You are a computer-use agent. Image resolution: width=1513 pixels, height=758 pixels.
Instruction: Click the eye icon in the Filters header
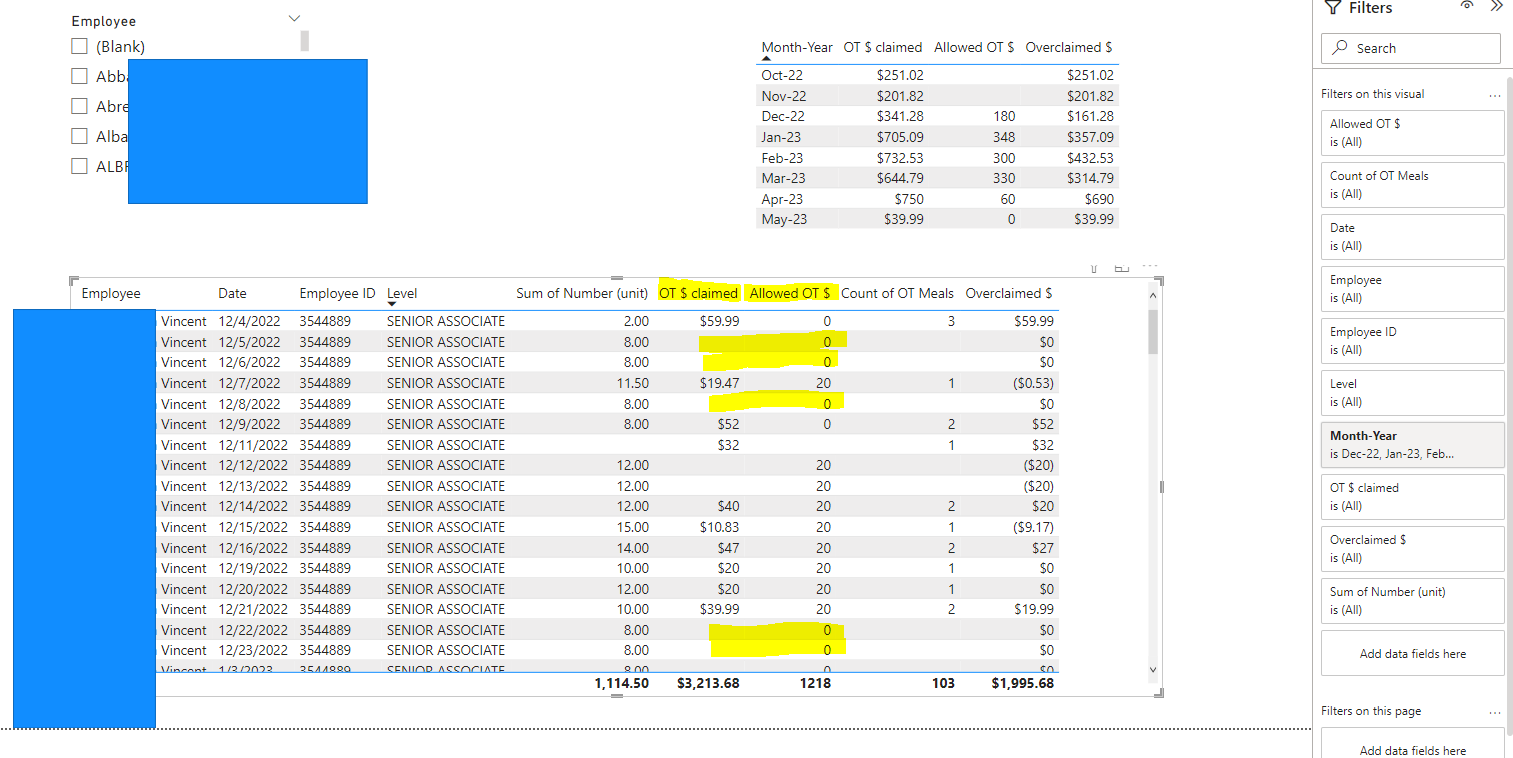point(1467,5)
